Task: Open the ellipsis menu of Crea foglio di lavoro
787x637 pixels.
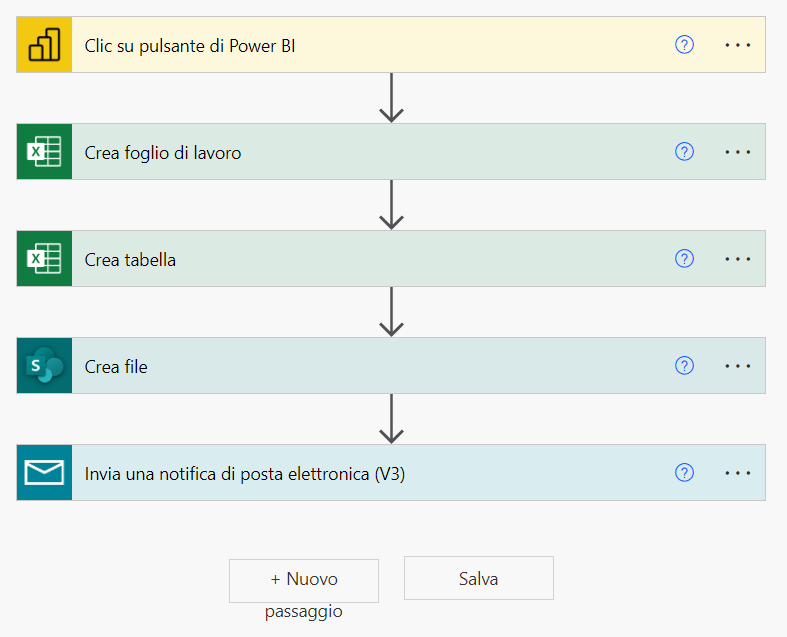Action: pos(737,152)
